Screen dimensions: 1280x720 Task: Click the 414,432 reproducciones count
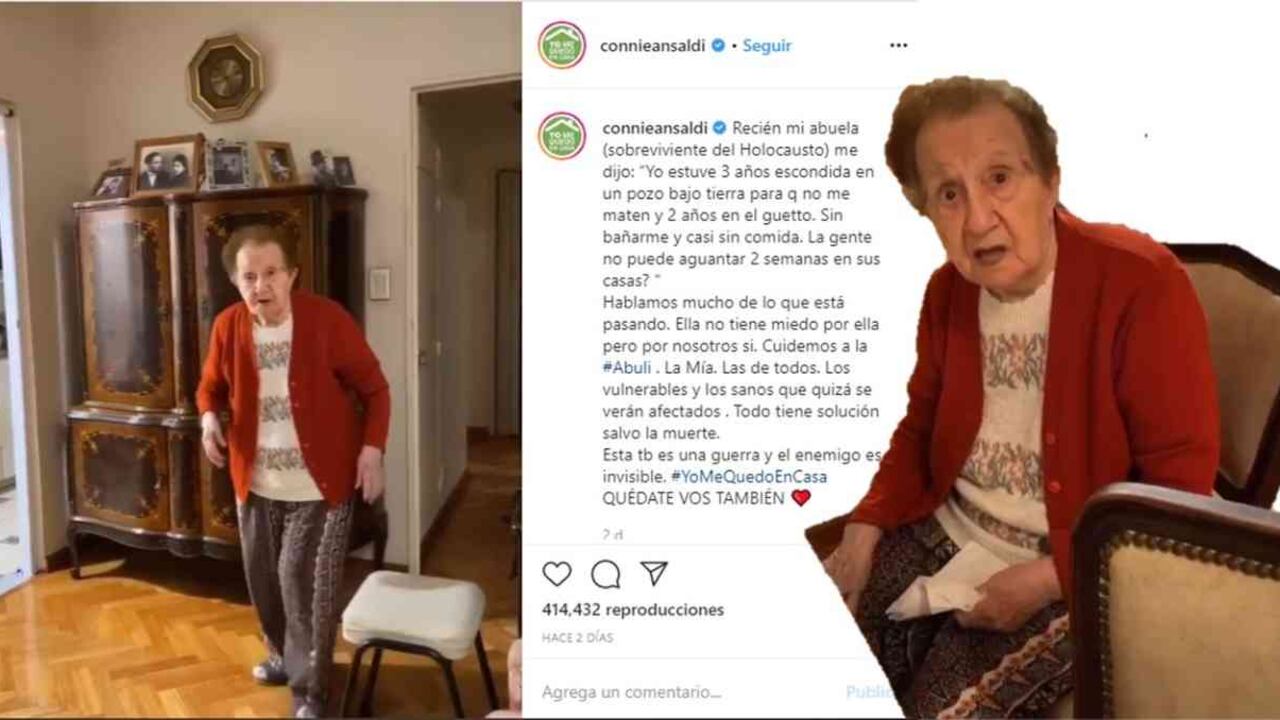pyautogui.click(x=633, y=610)
